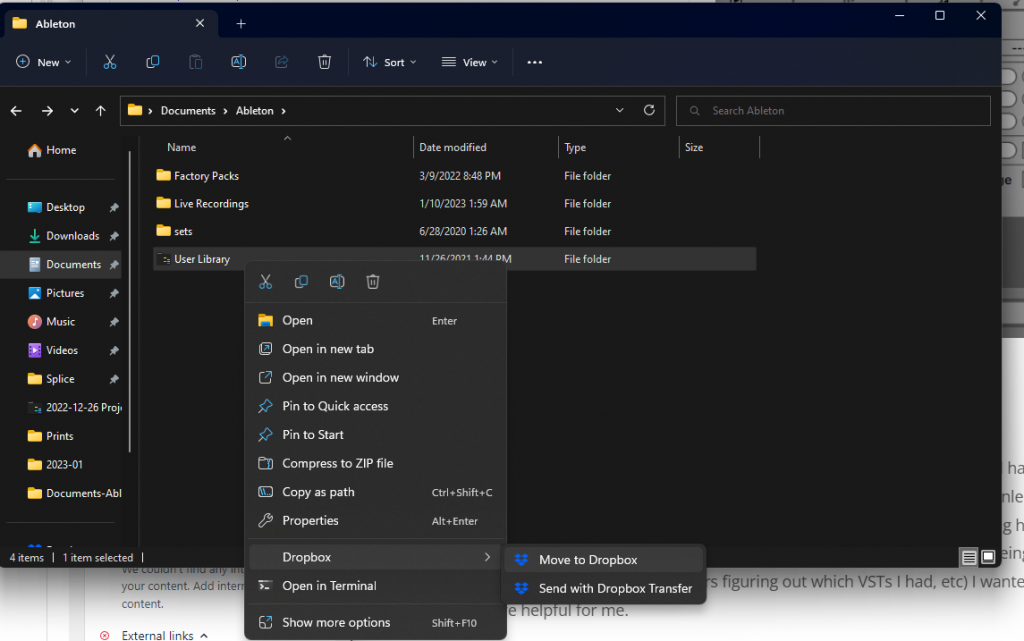Select Move to Dropbox
This screenshot has height=641, width=1024.
pos(587,560)
